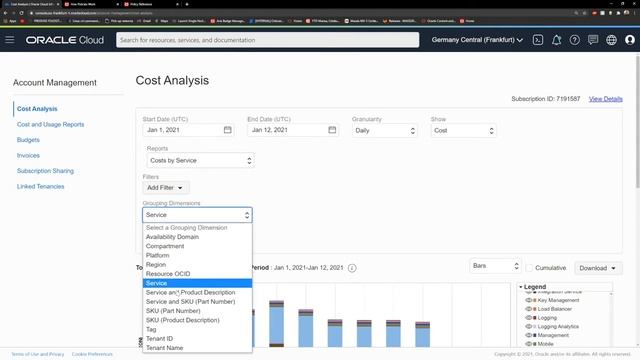Choose Service and SKU (Part Number) option
This screenshot has height=360, width=640.
[197, 302]
